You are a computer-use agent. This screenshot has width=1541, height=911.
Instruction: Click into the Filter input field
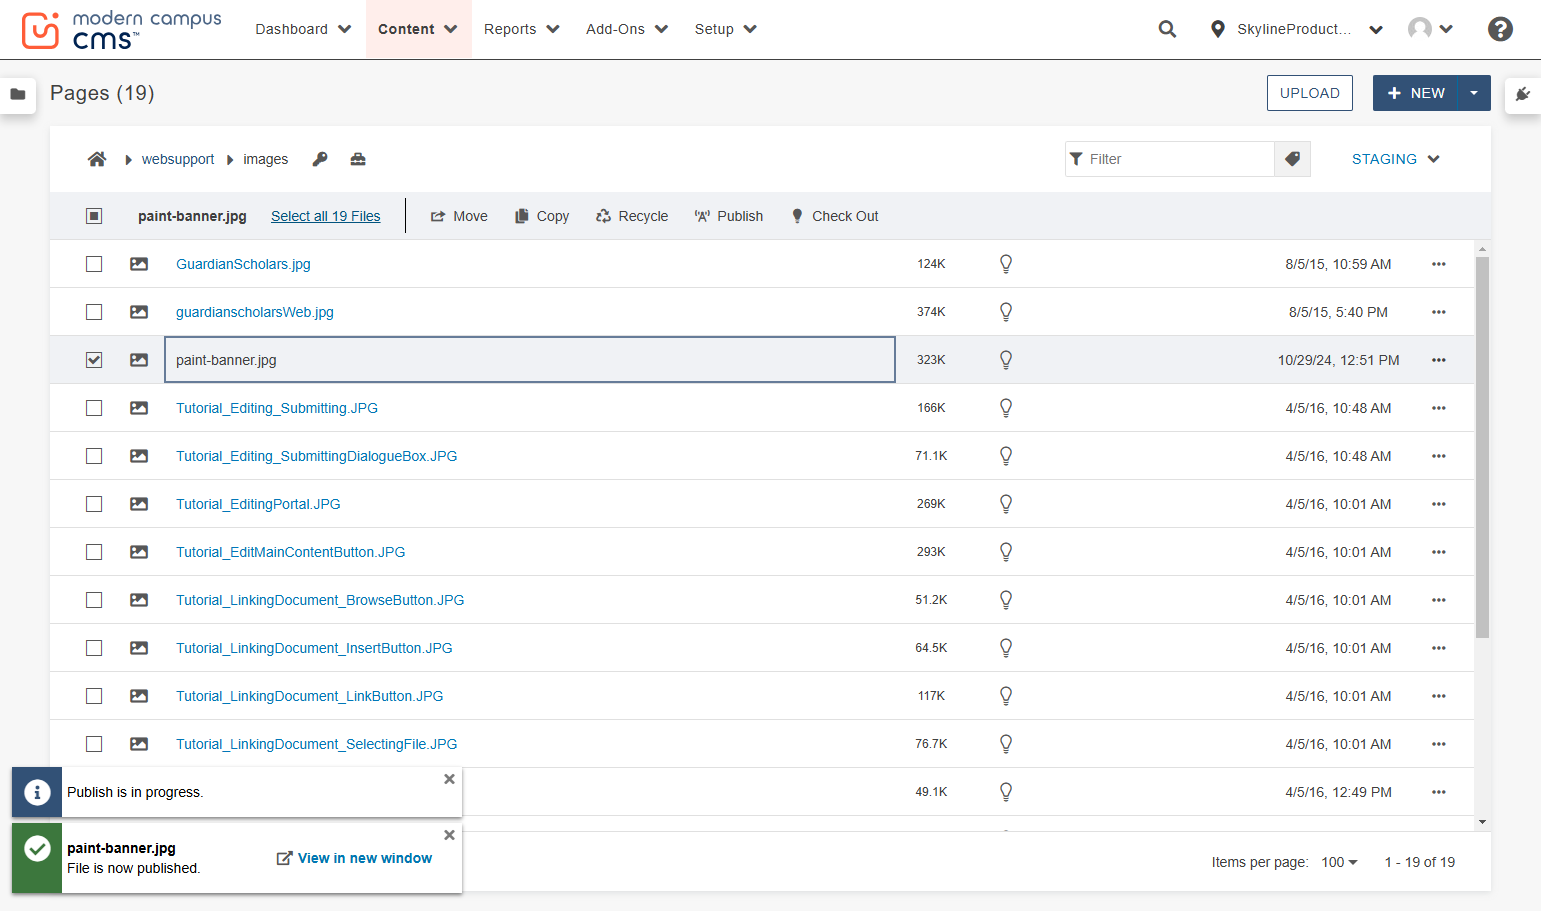[x=1170, y=159]
